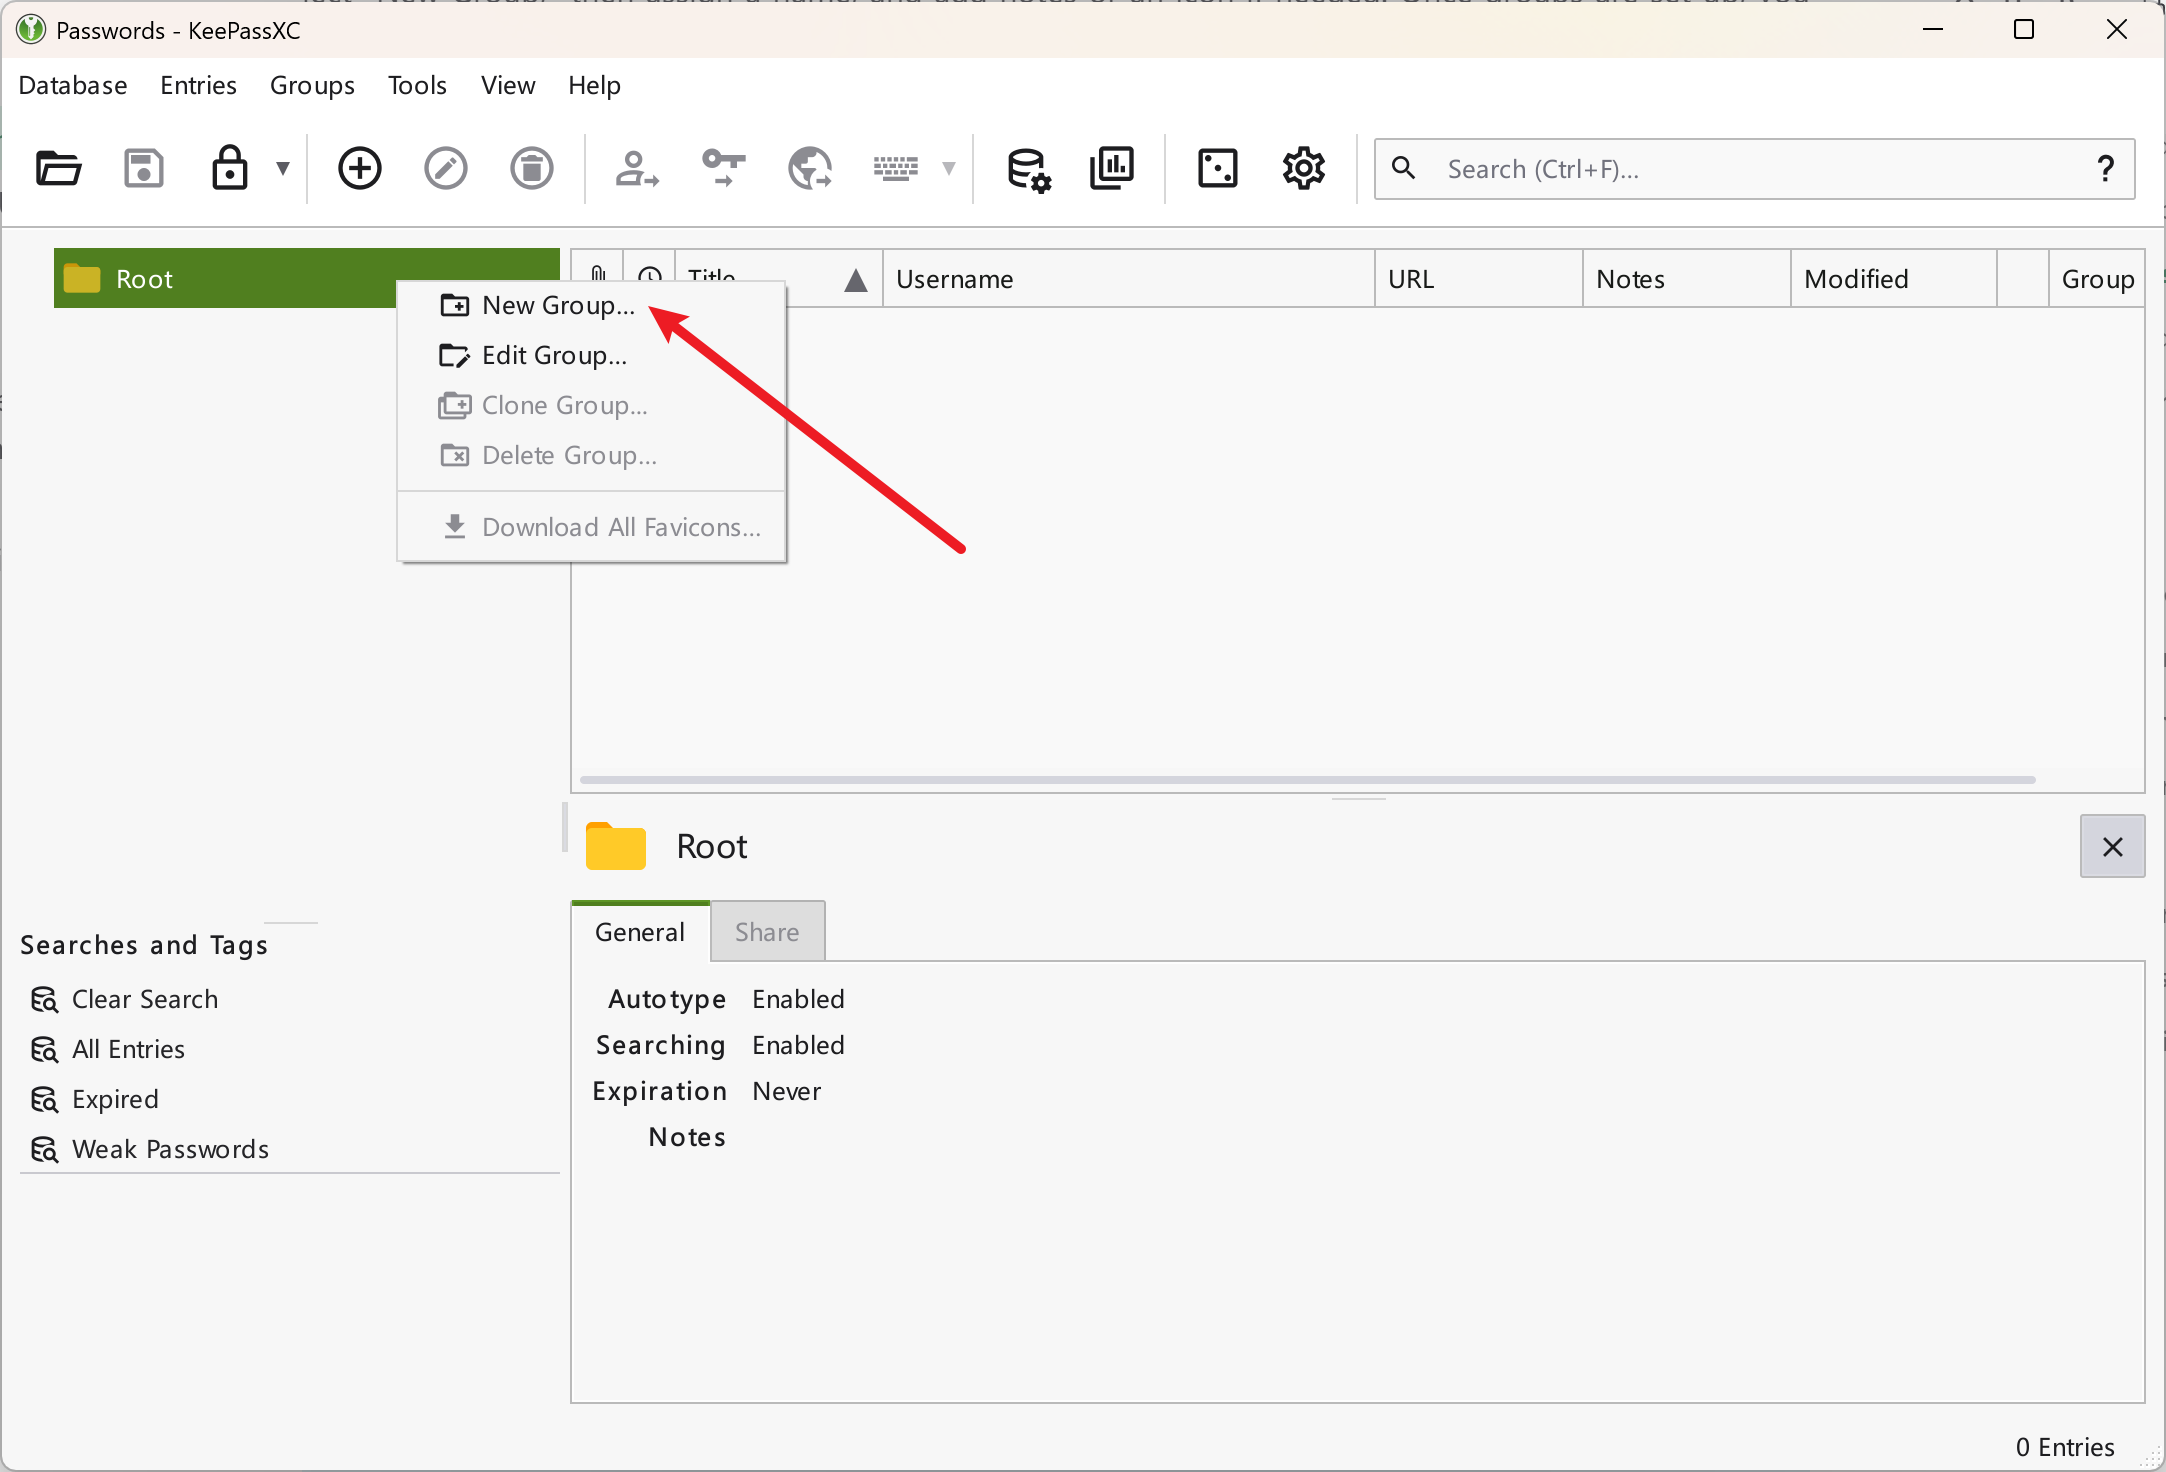This screenshot has height=1472, width=2166.
Task: Switch to the Share tab
Action: 767,932
